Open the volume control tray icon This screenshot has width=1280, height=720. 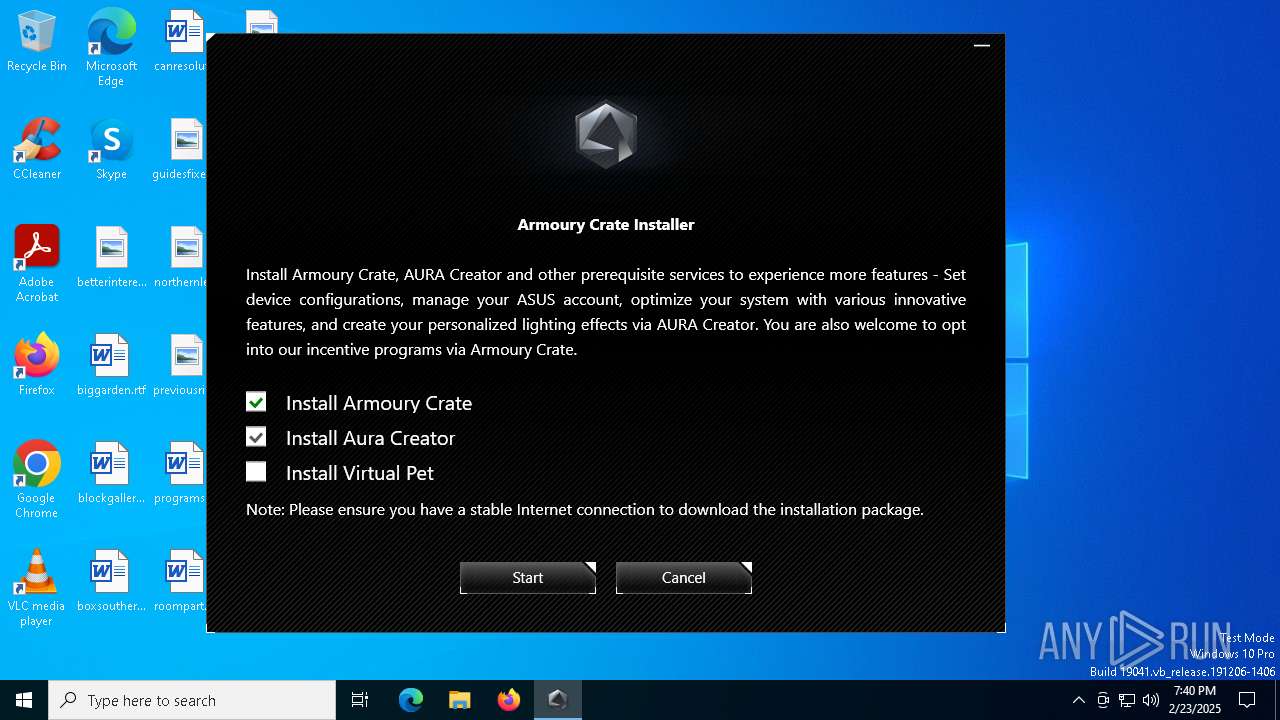tap(1151, 700)
